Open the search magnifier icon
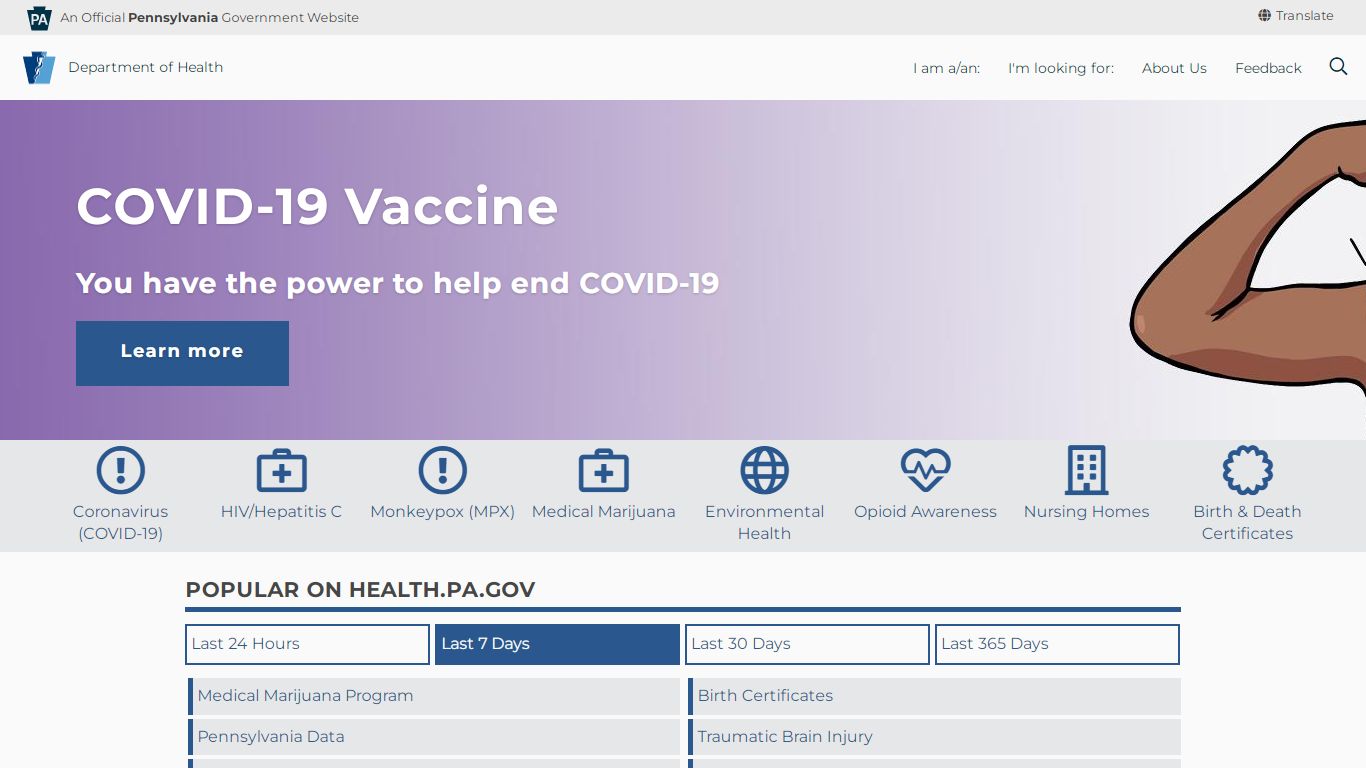This screenshot has height=768, width=1366. [x=1338, y=67]
